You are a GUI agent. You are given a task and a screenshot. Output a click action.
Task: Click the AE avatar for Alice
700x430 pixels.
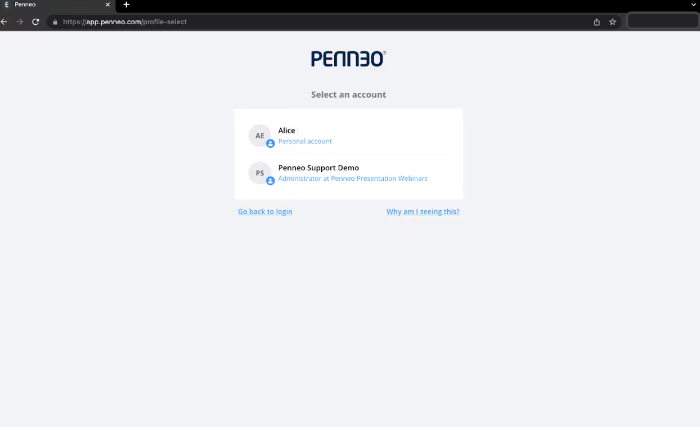click(260, 135)
